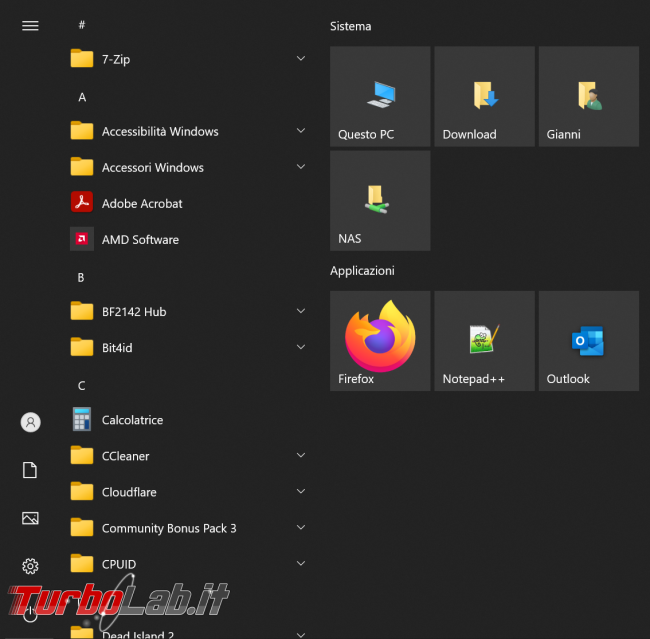Open the Documents sidebar icon
This screenshot has width=650, height=639.
(30, 470)
